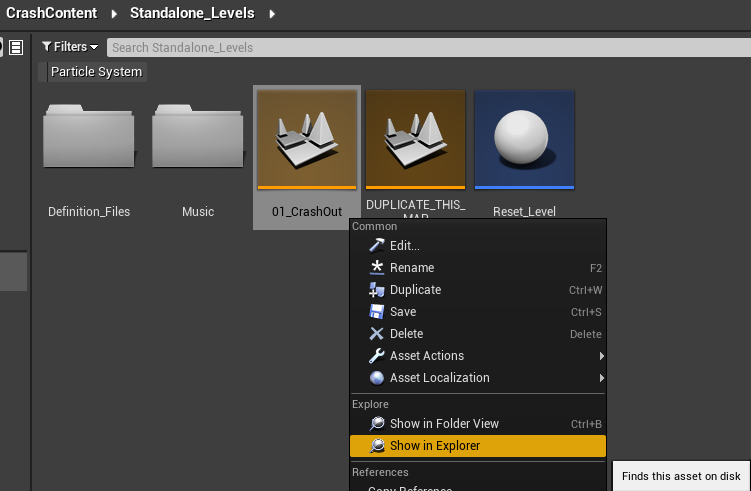The width and height of the screenshot is (751, 491).
Task: Choose Save from context menu
Action: [x=478, y=311]
